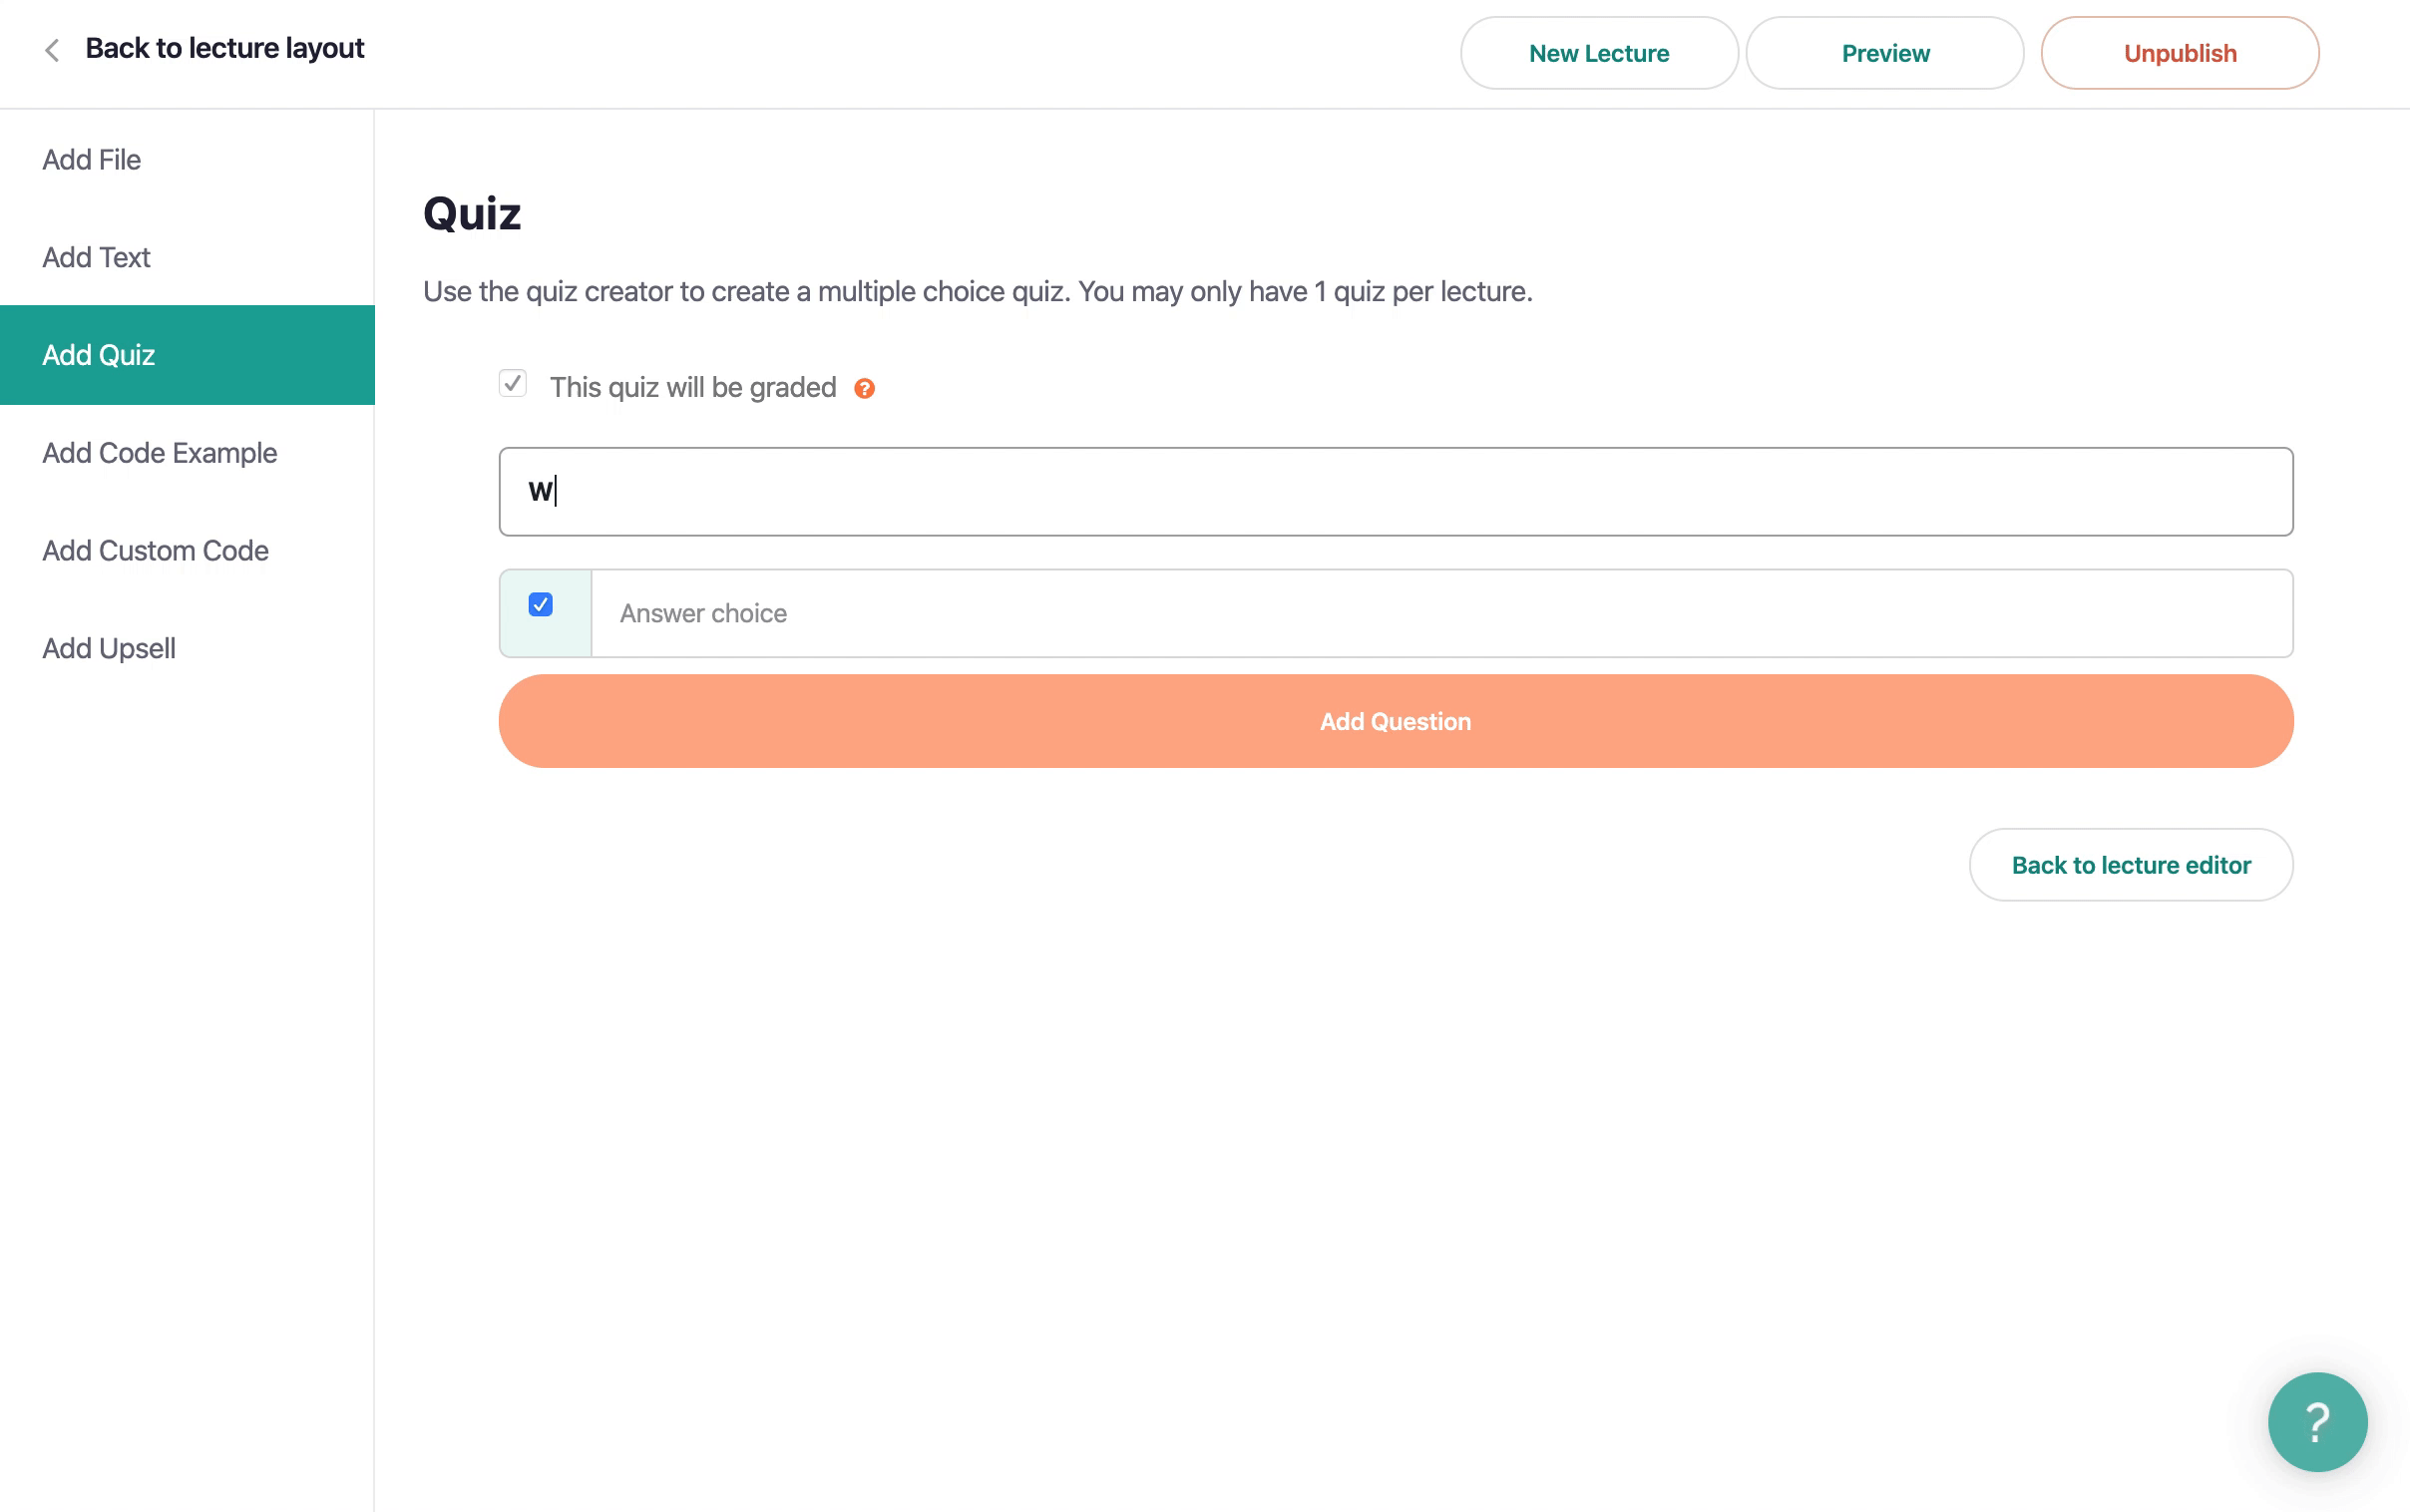This screenshot has width=2410, height=1512.
Task: Choose Add Code Example option
Action: point(159,453)
